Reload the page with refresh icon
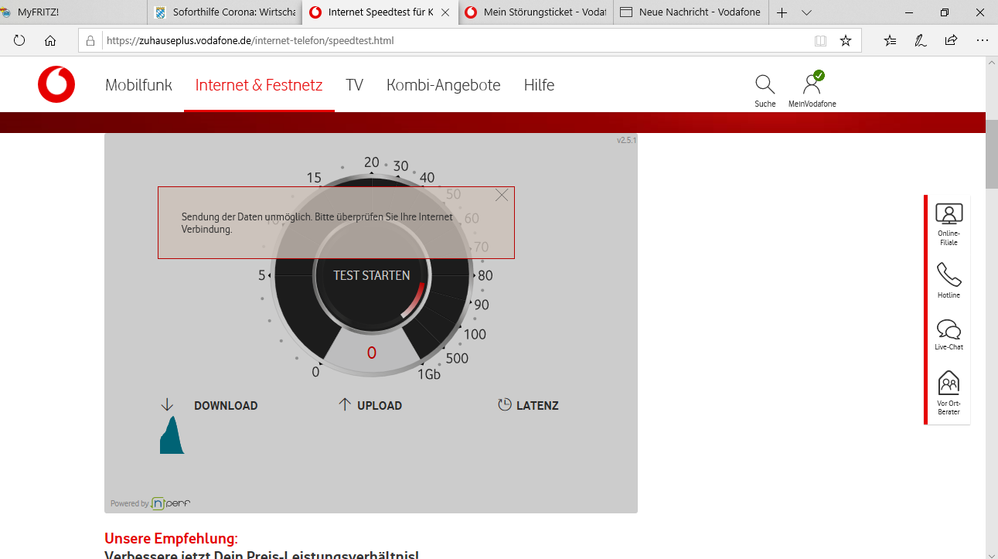The width and height of the screenshot is (998, 559). pyautogui.click(x=19, y=41)
